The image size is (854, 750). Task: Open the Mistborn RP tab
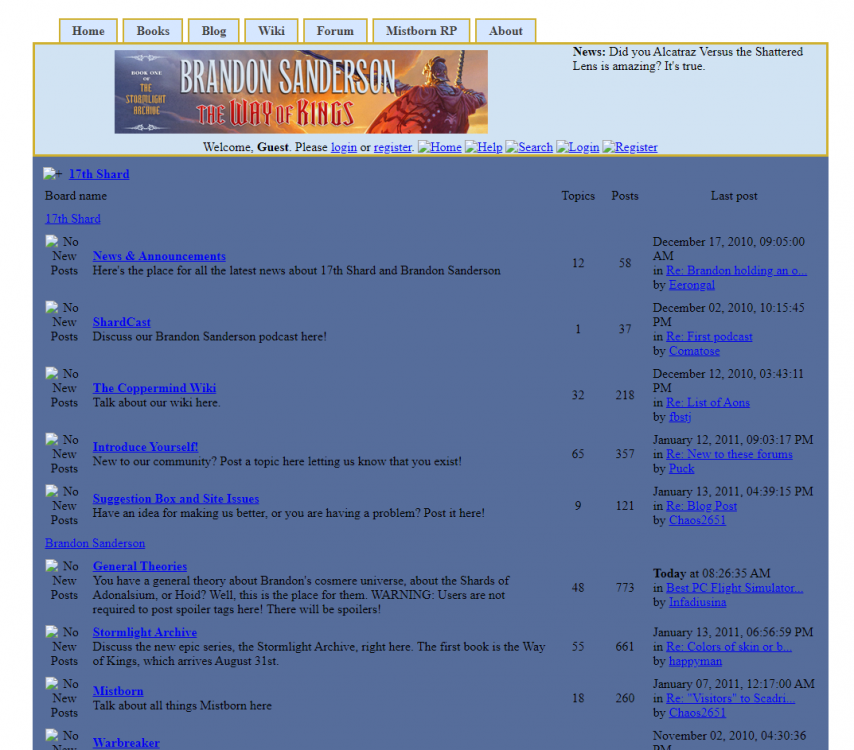(x=421, y=31)
